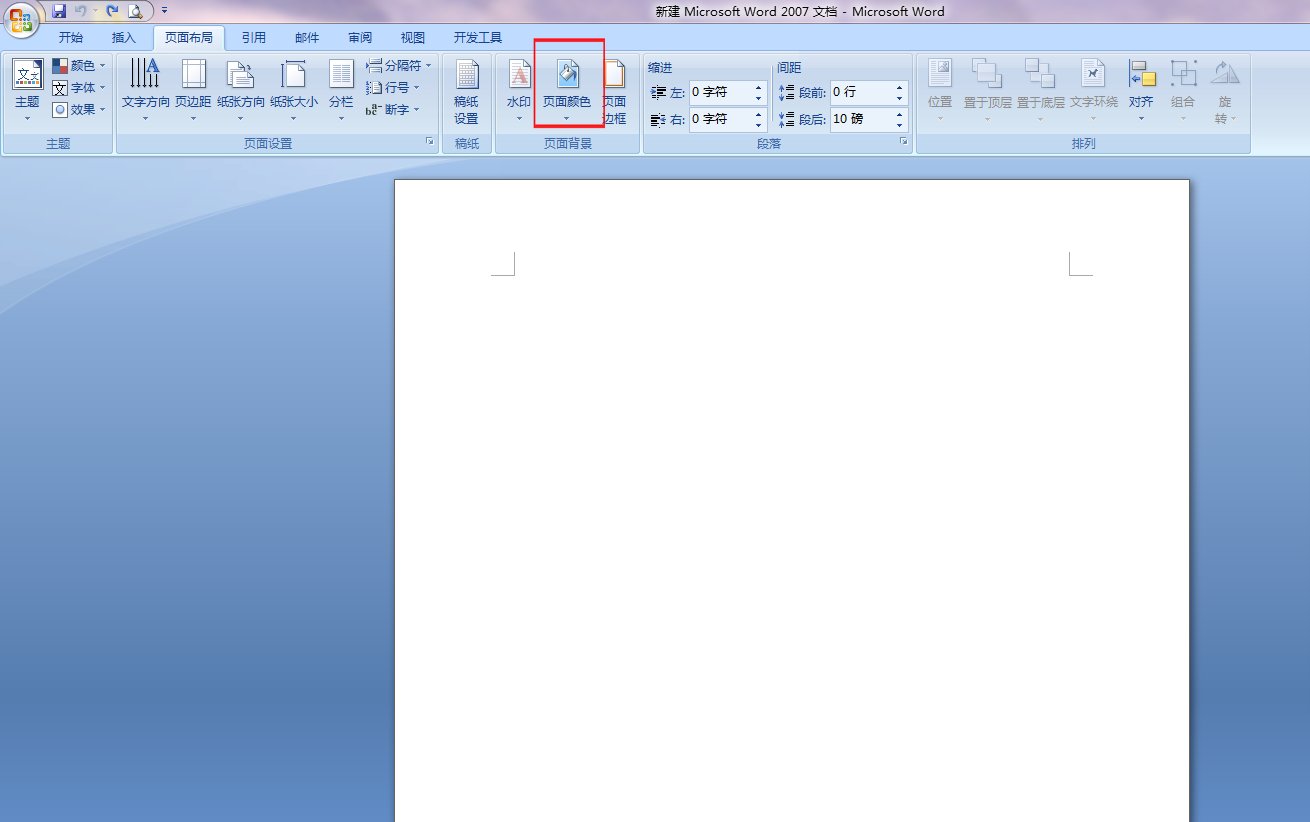Open the 页面设置 dialog launcher
The width and height of the screenshot is (1310, 822).
click(430, 143)
